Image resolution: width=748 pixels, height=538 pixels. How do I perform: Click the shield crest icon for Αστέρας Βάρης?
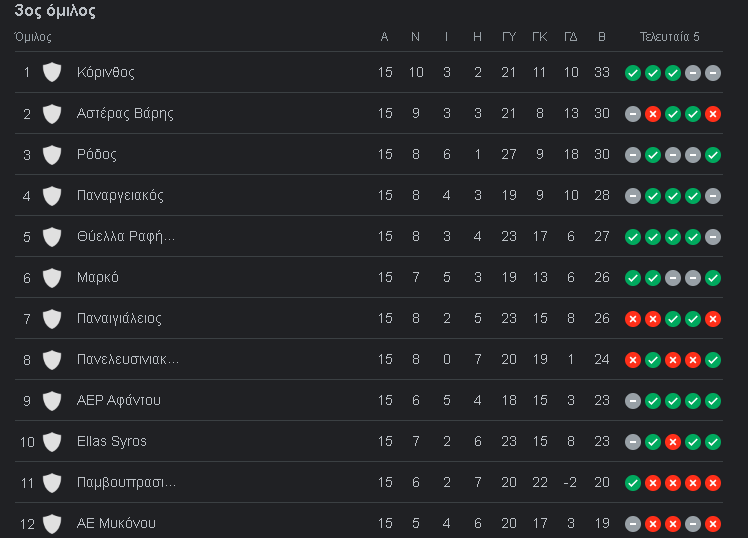52,114
